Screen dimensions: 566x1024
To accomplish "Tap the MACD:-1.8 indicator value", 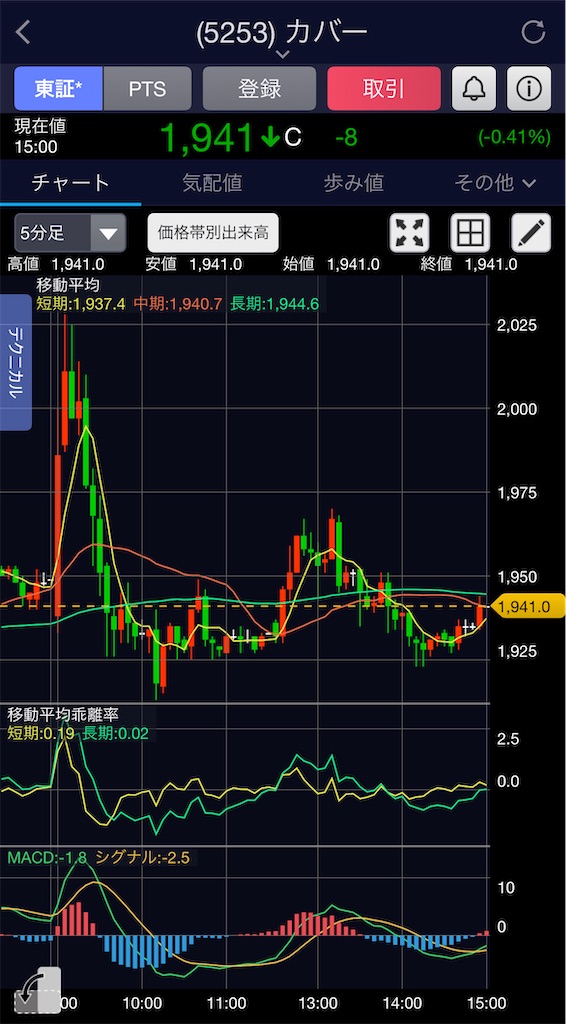I will [48, 857].
